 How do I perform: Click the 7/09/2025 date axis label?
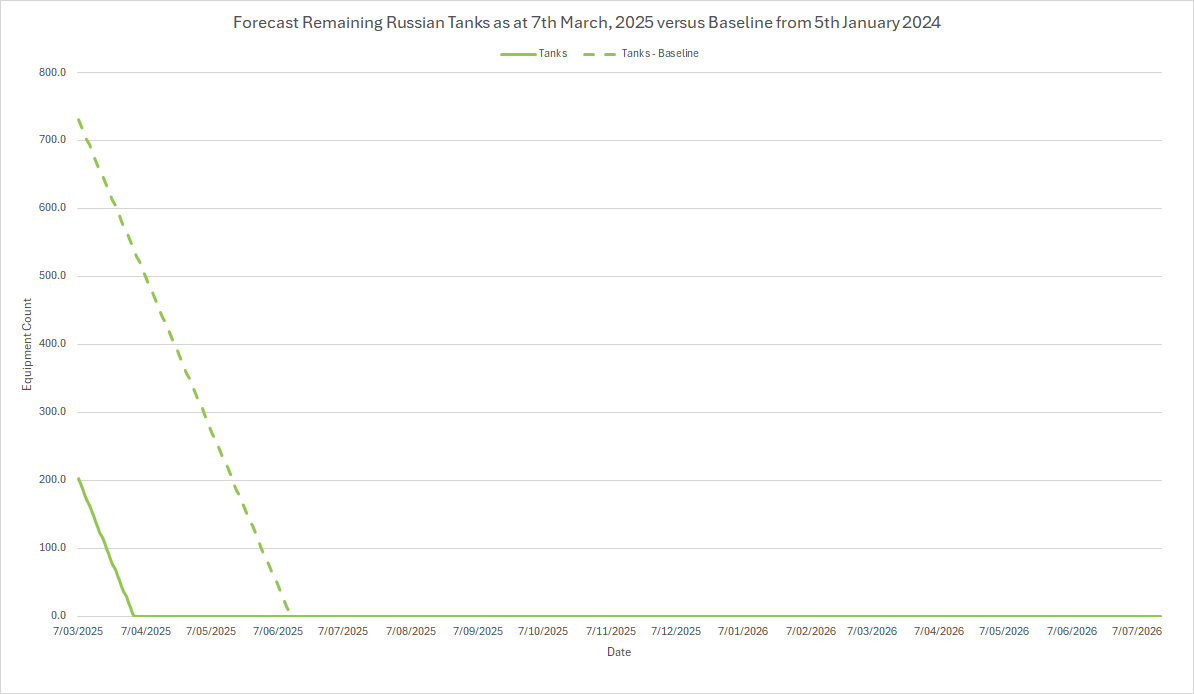click(x=478, y=631)
